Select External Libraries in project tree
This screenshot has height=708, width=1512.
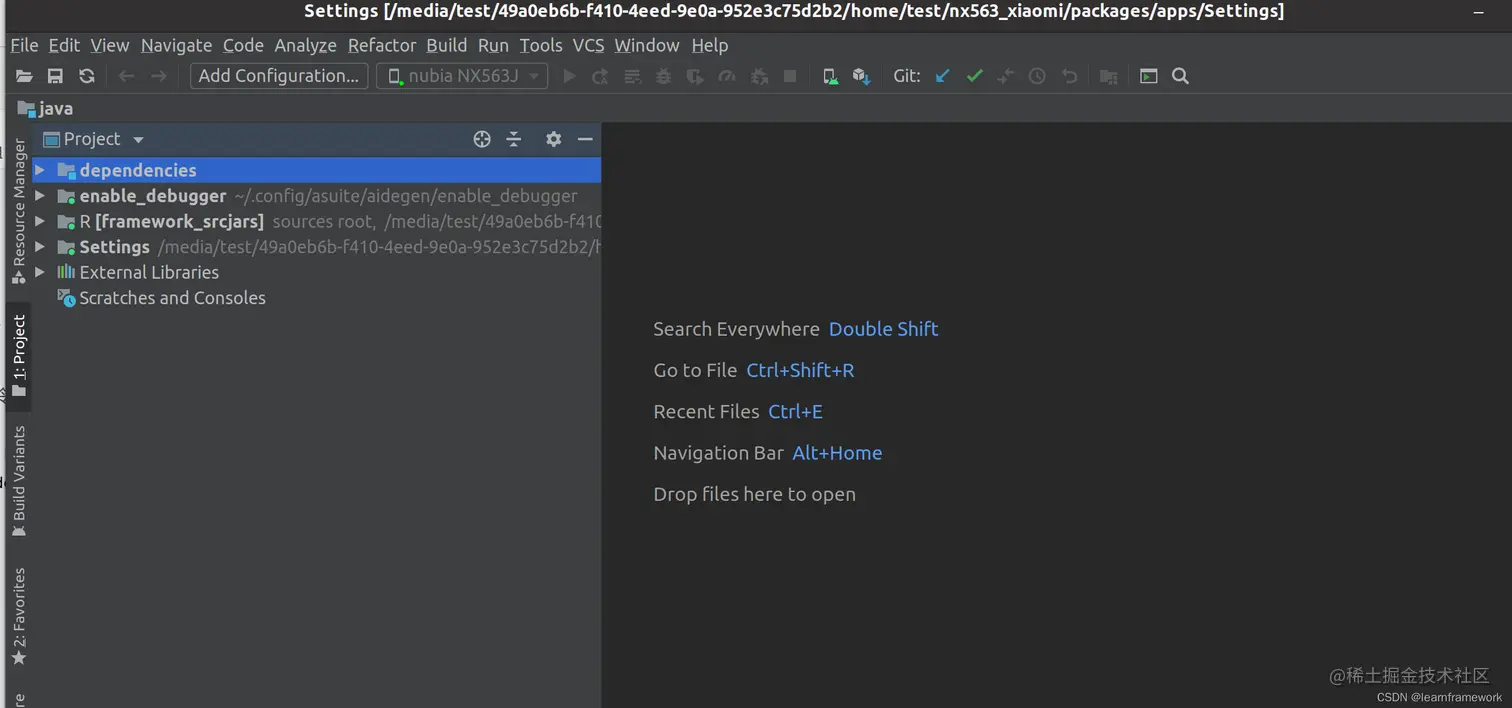point(317,272)
